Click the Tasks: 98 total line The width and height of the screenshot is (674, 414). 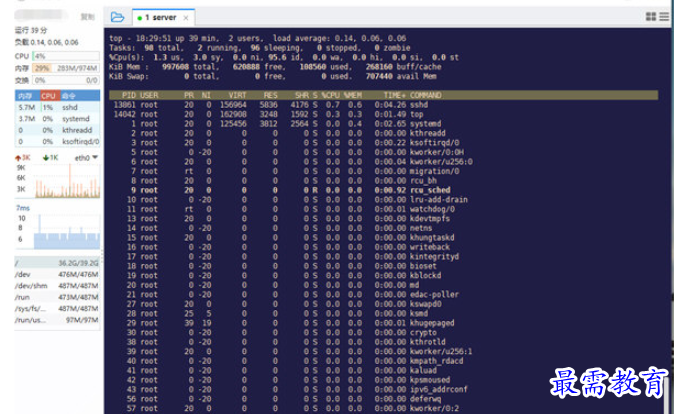pyautogui.click(x=260, y=48)
